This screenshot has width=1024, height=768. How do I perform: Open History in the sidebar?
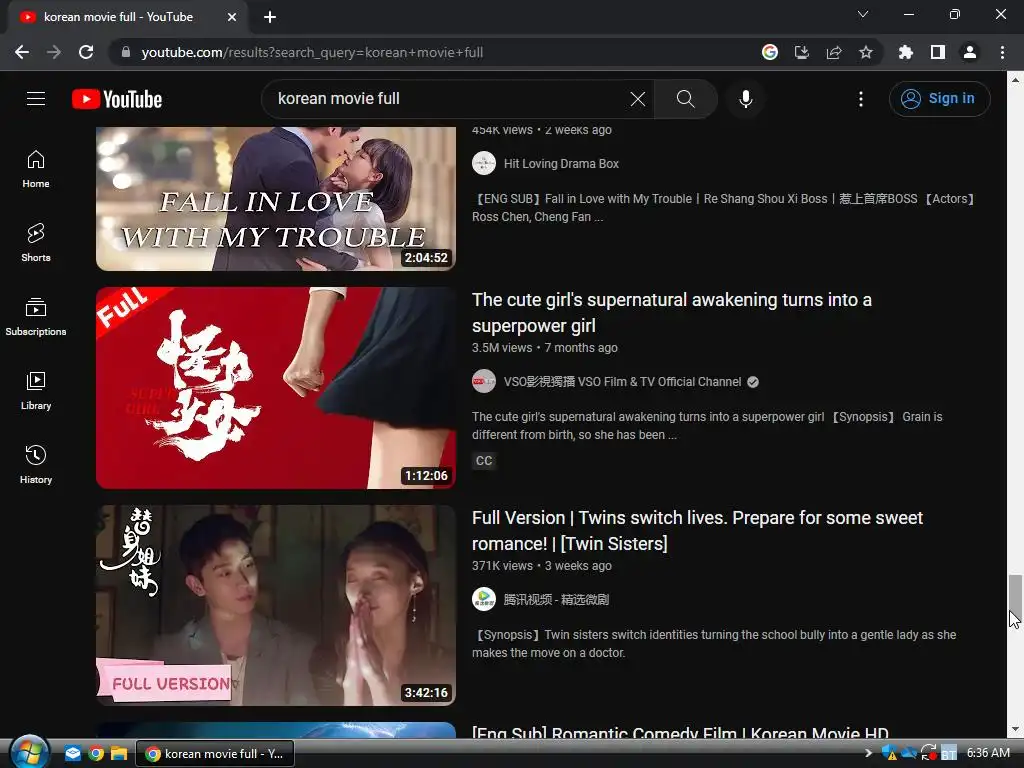pyautogui.click(x=36, y=464)
